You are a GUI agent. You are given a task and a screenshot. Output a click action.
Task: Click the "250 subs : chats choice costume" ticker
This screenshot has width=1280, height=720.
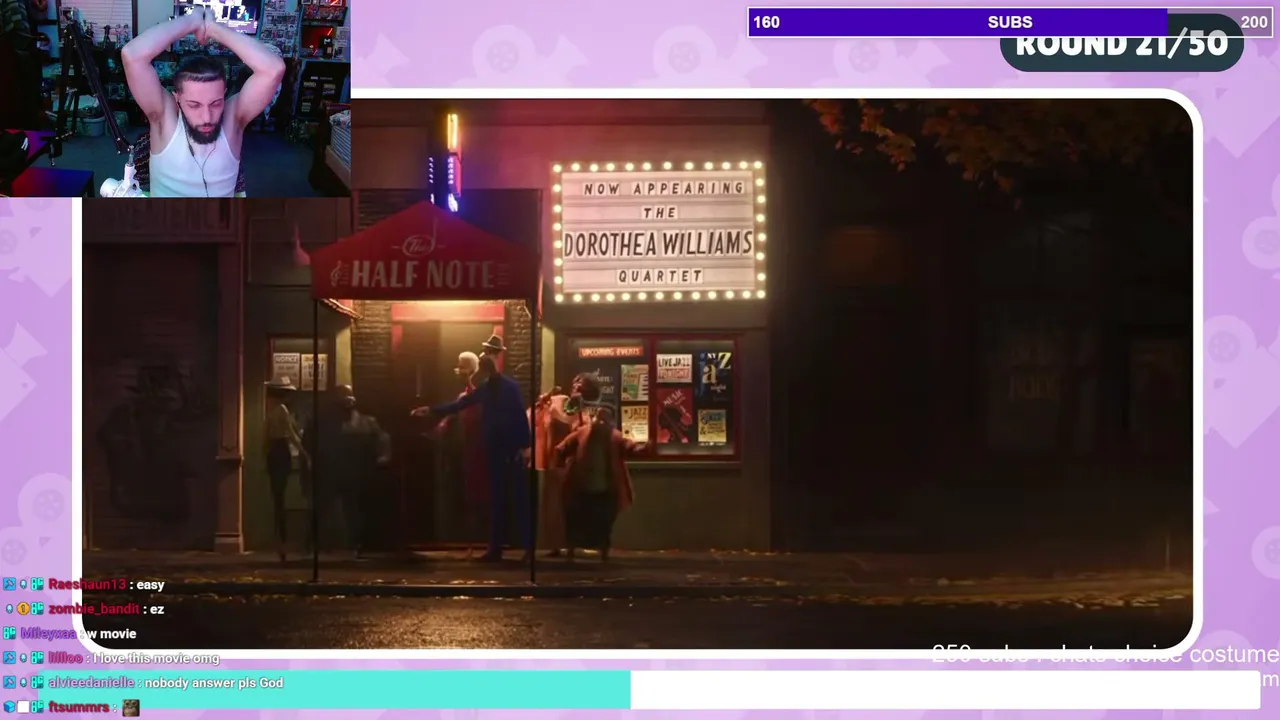click(1105, 655)
